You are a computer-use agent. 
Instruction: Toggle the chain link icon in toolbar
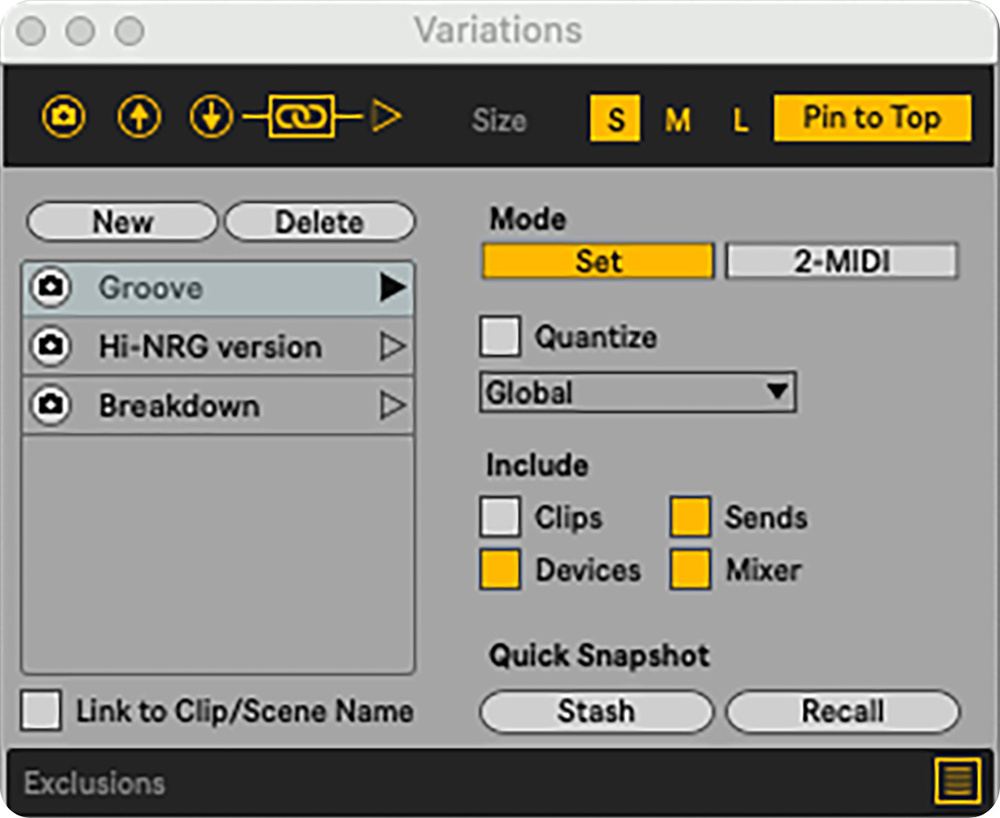tap(301, 118)
